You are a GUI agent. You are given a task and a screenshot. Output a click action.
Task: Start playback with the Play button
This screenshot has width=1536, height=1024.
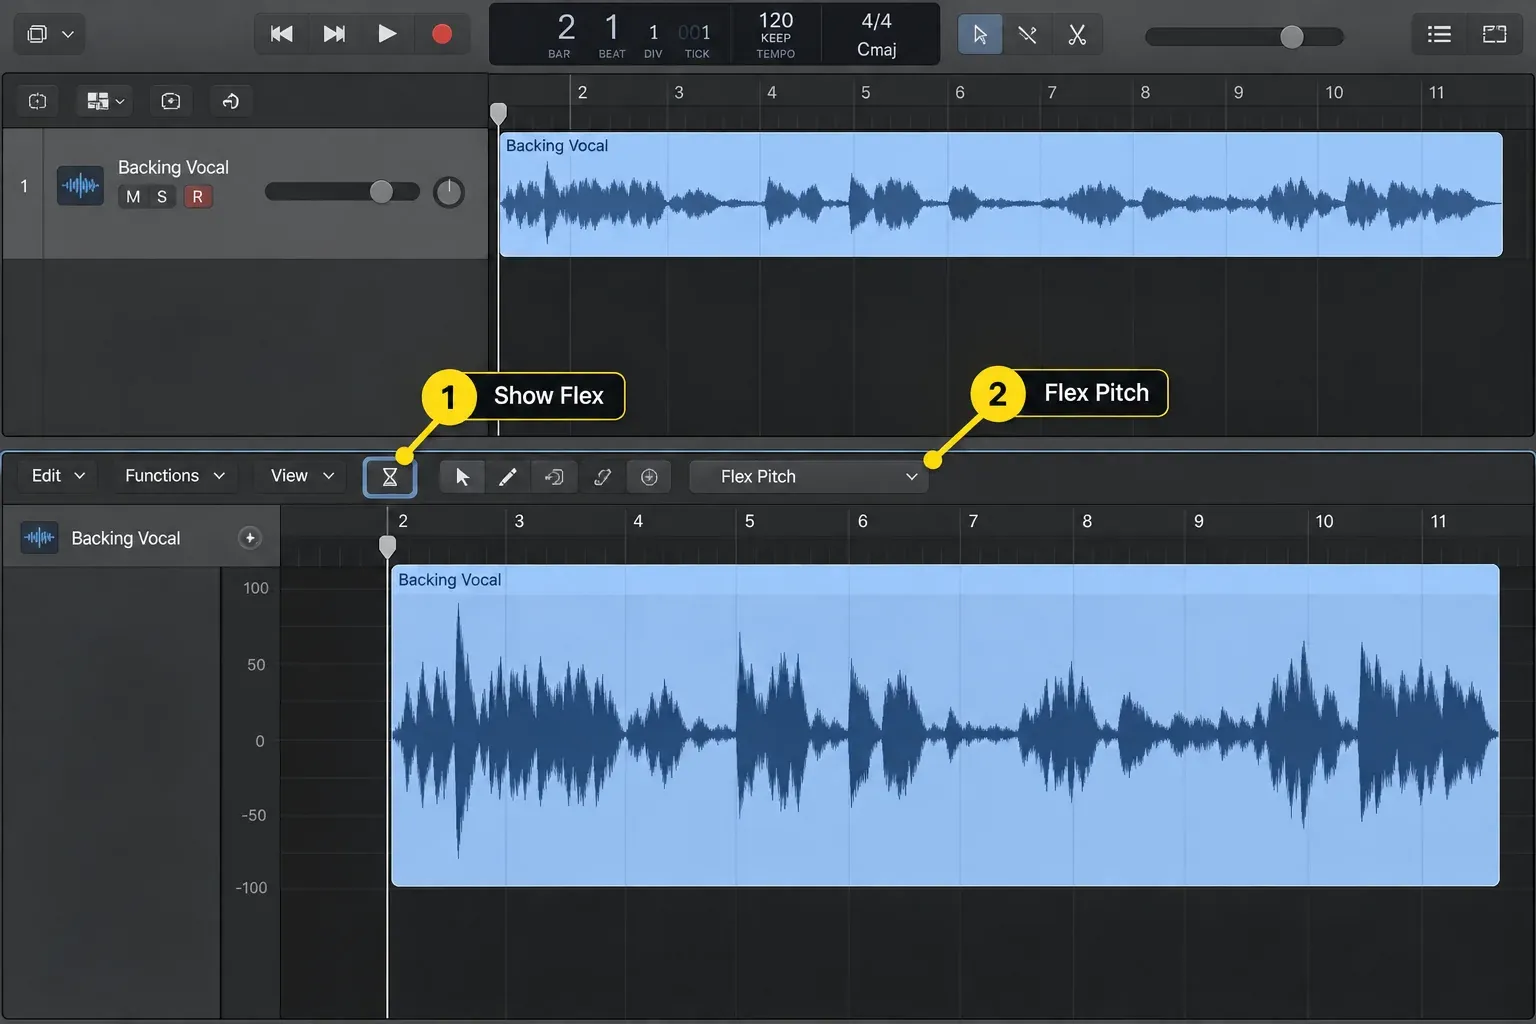point(387,34)
